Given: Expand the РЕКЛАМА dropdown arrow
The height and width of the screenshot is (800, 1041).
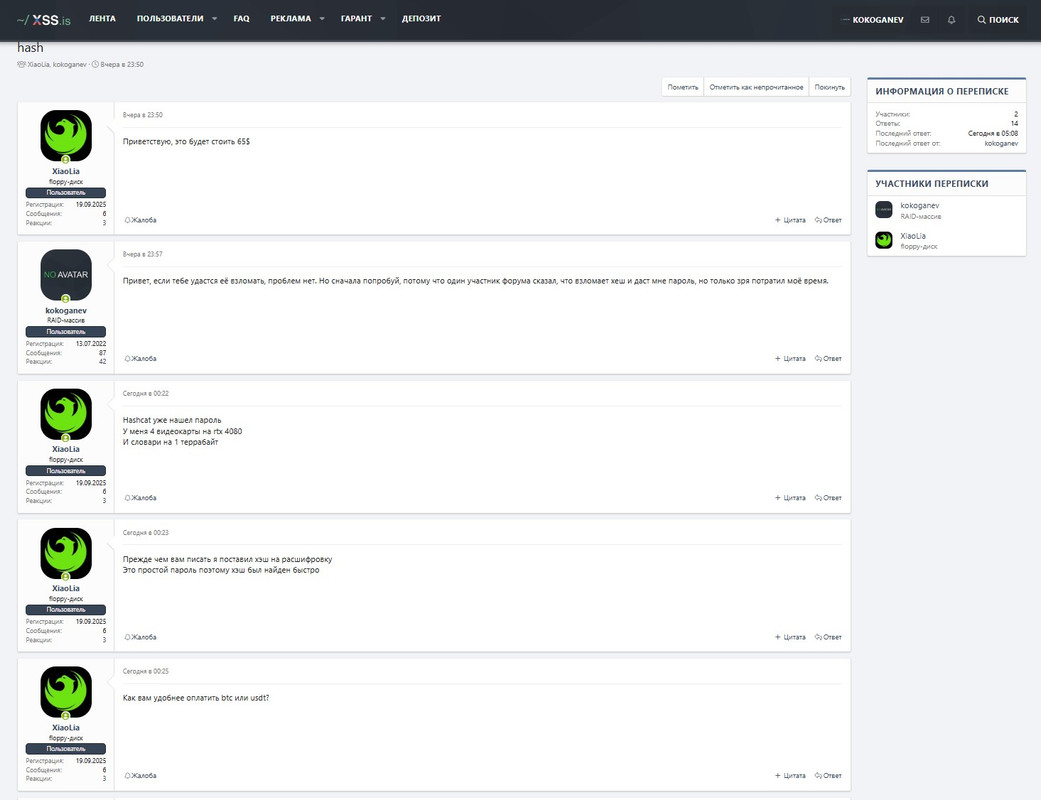Looking at the screenshot, I should click(x=322, y=19).
